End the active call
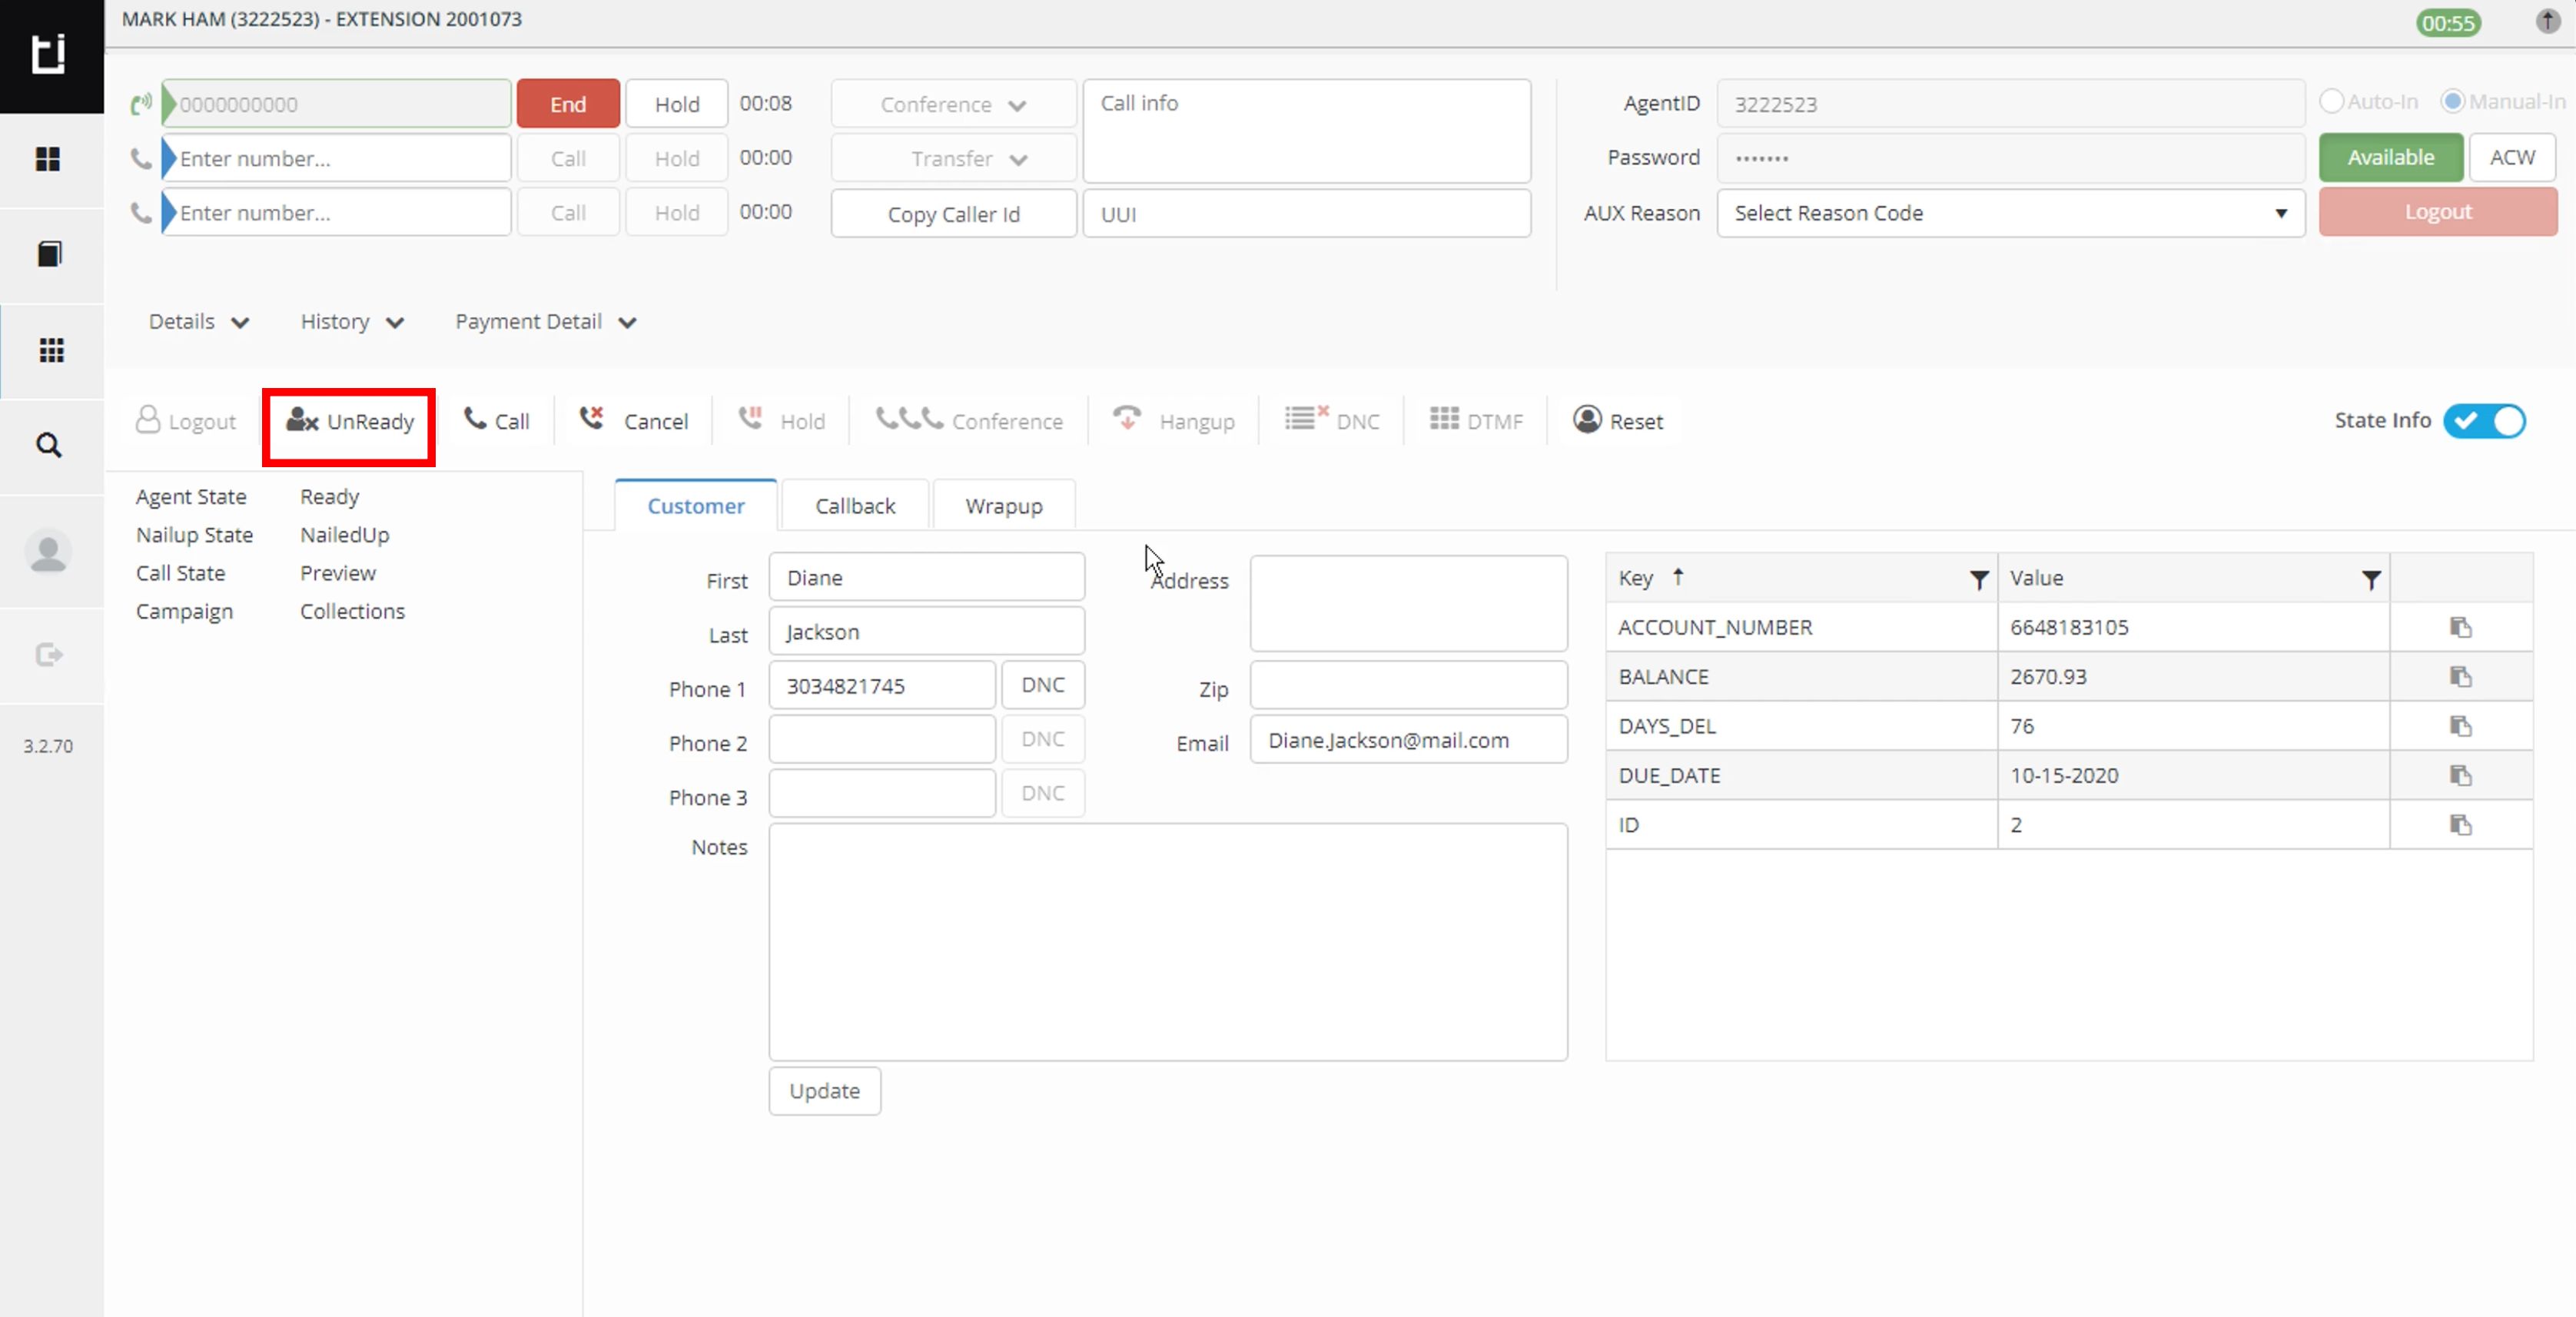The height and width of the screenshot is (1317, 2576). click(568, 104)
